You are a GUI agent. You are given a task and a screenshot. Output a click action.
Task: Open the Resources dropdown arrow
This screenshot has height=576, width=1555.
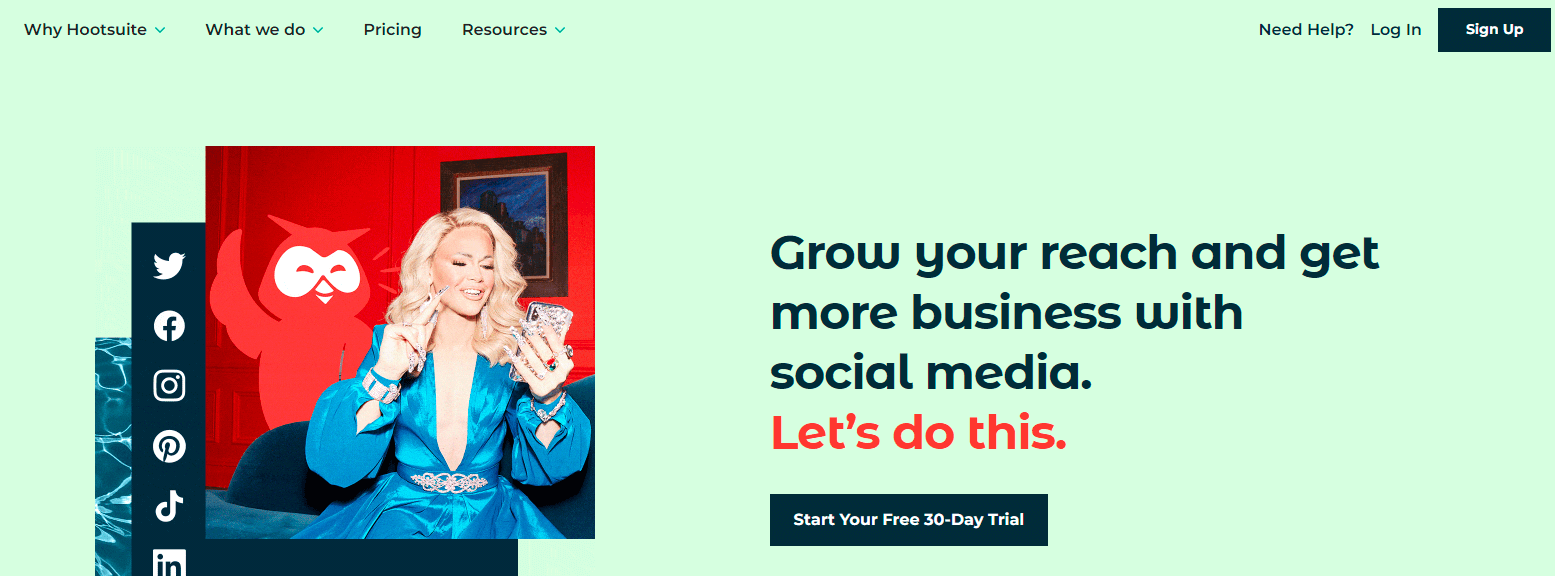click(x=560, y=30)
